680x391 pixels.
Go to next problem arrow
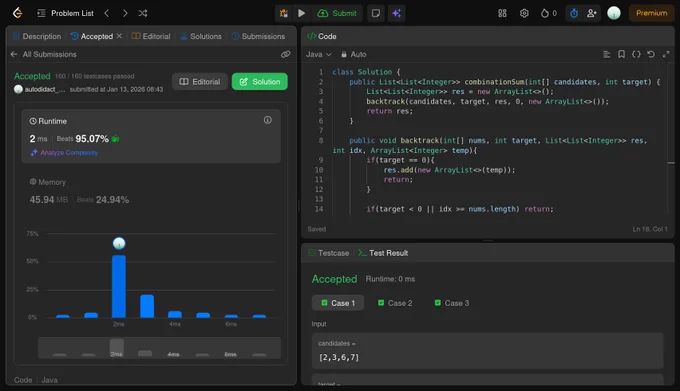point(125,13)
